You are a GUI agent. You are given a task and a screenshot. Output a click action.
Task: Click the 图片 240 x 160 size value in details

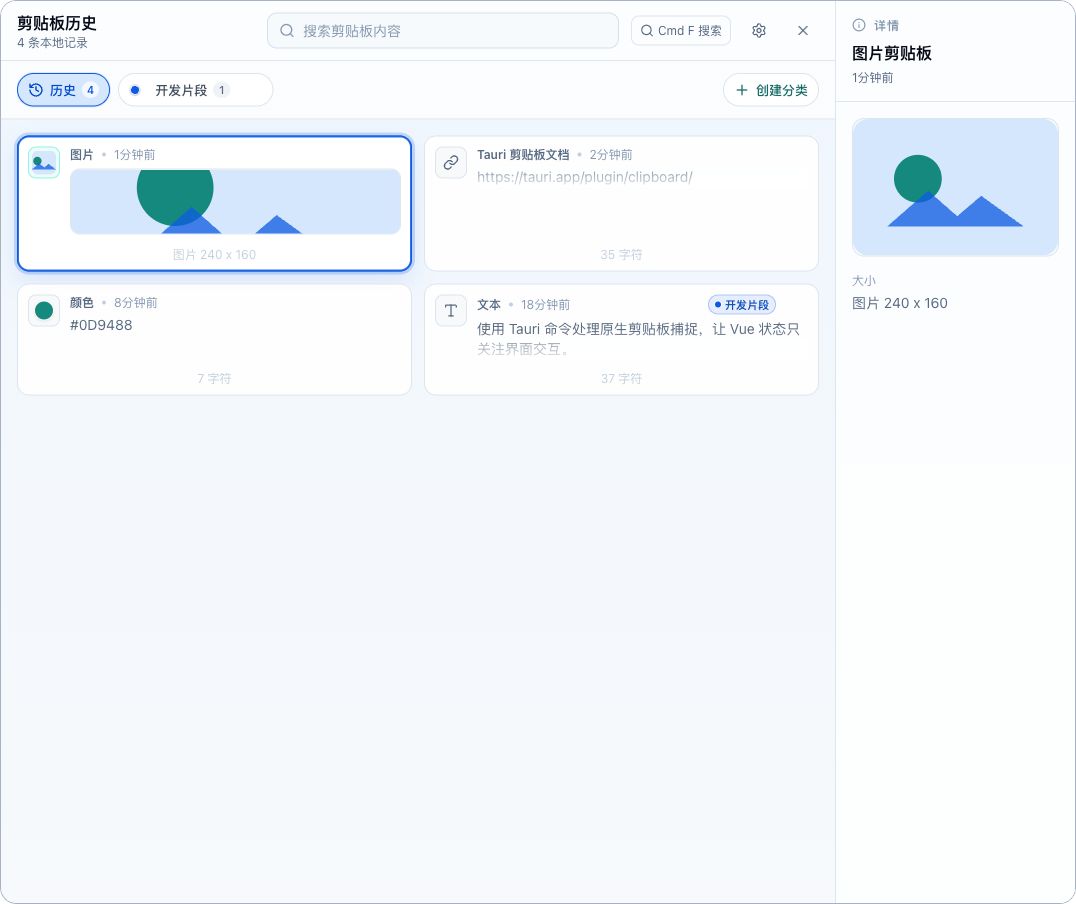[x=900, y=303]
